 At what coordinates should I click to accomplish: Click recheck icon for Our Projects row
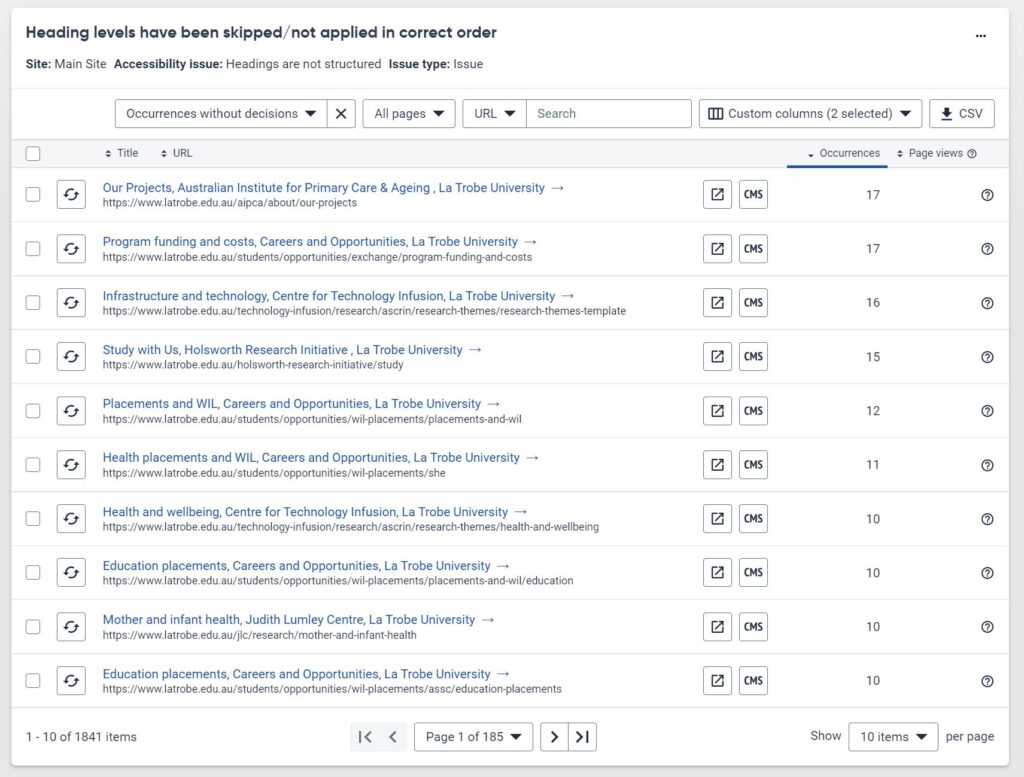[x=71, y=195]
